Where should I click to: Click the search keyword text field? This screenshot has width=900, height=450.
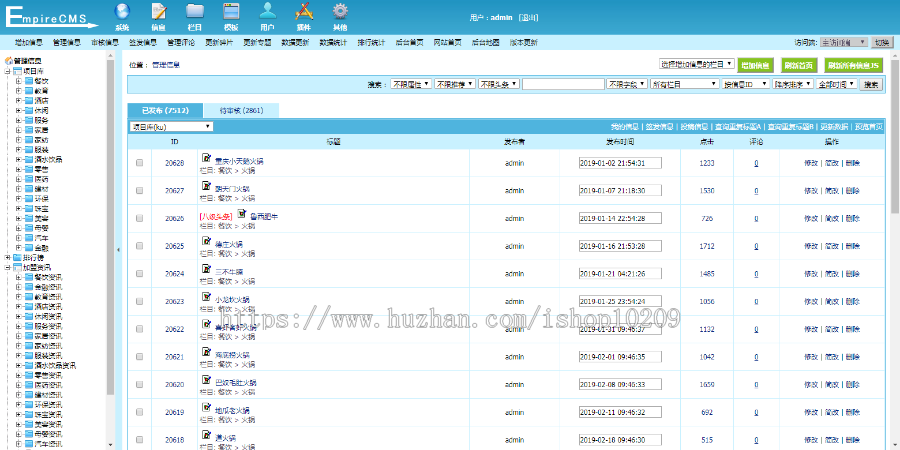[563, 85]
